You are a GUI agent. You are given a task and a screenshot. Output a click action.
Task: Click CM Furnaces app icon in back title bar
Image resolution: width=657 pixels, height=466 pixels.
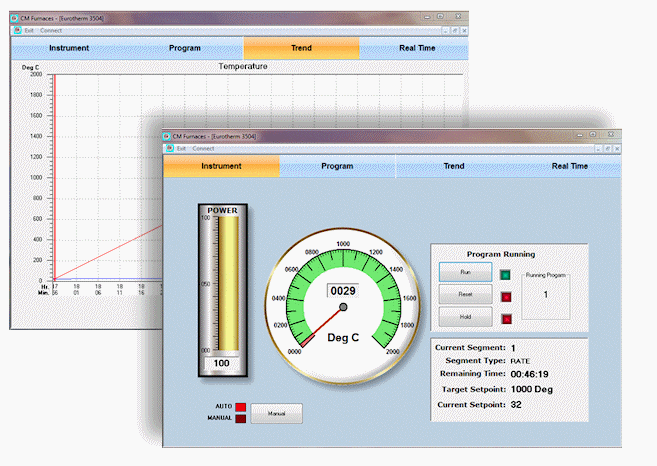coord(14,18)
